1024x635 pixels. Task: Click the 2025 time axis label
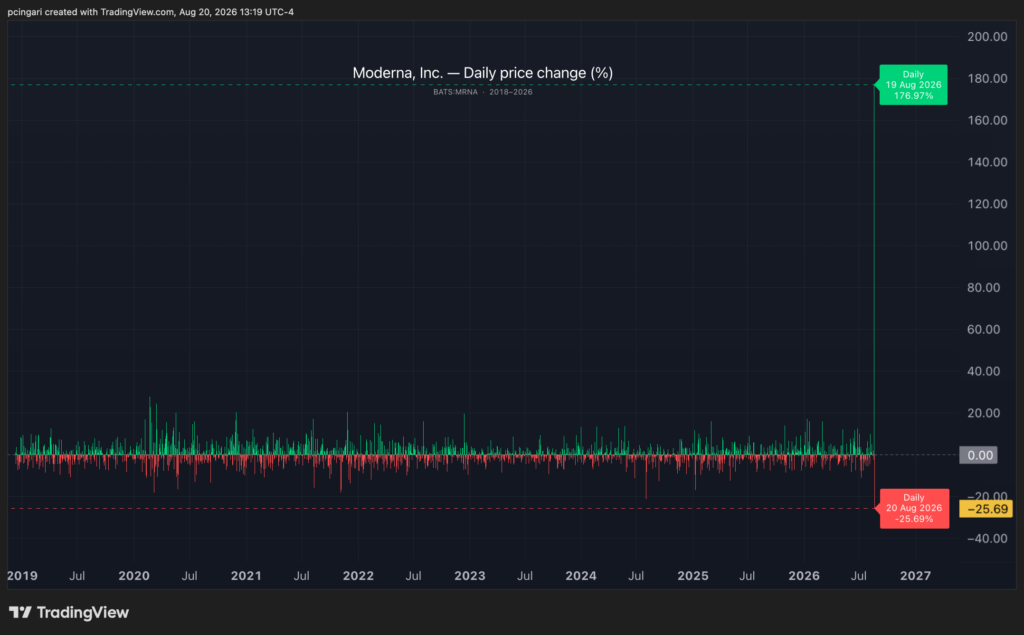693,576
